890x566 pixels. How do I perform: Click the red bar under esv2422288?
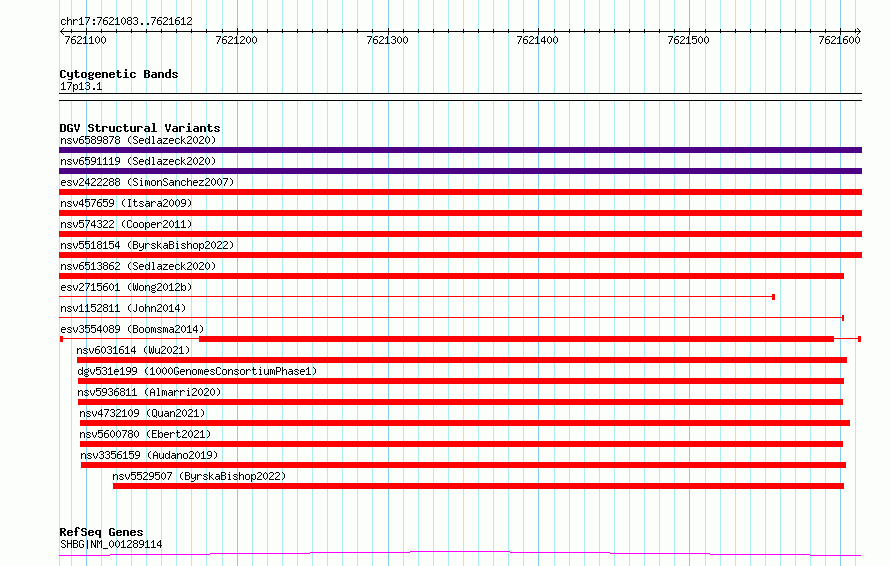(460, 192)
